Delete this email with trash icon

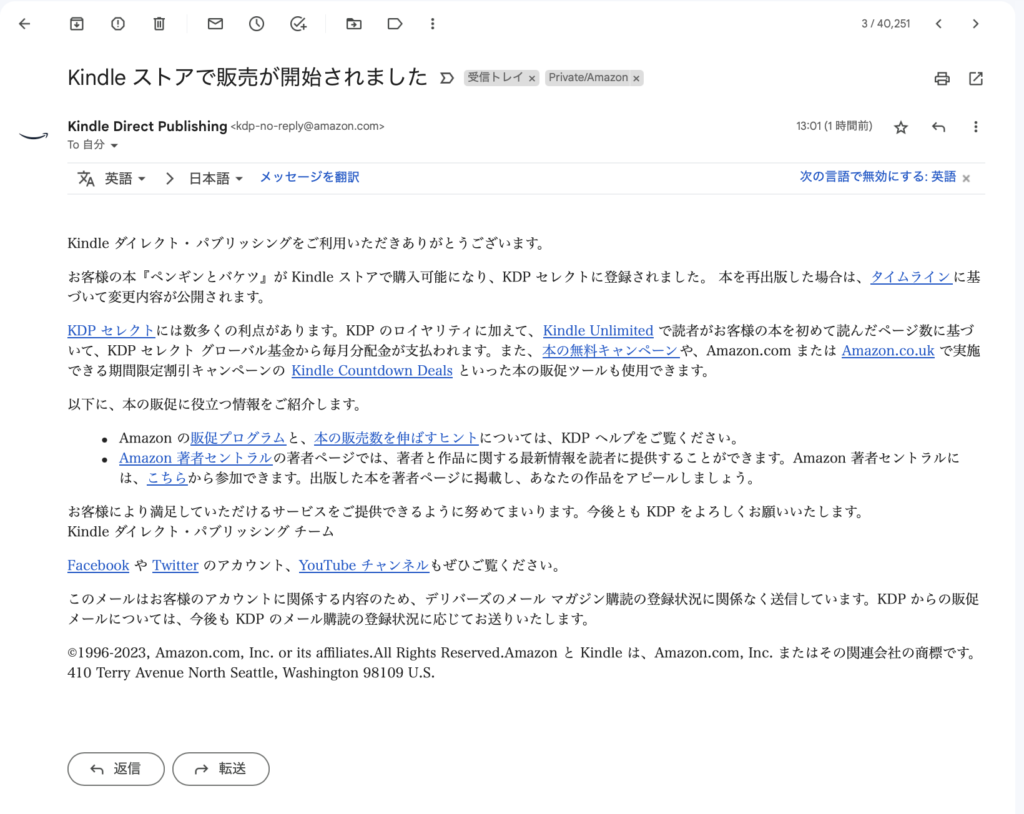click(159, 24)
